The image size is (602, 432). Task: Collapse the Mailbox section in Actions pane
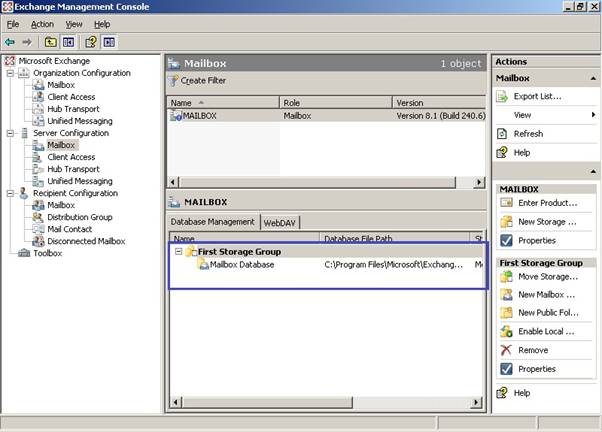[593, 78]
